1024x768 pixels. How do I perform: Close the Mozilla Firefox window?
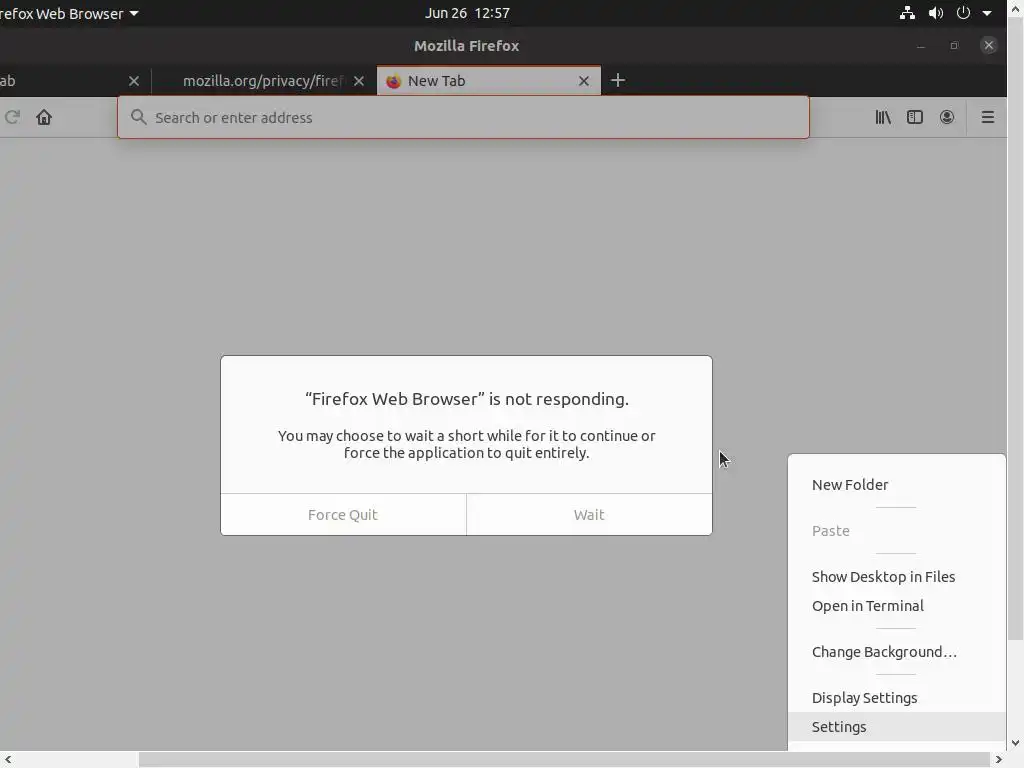point(988,45)
